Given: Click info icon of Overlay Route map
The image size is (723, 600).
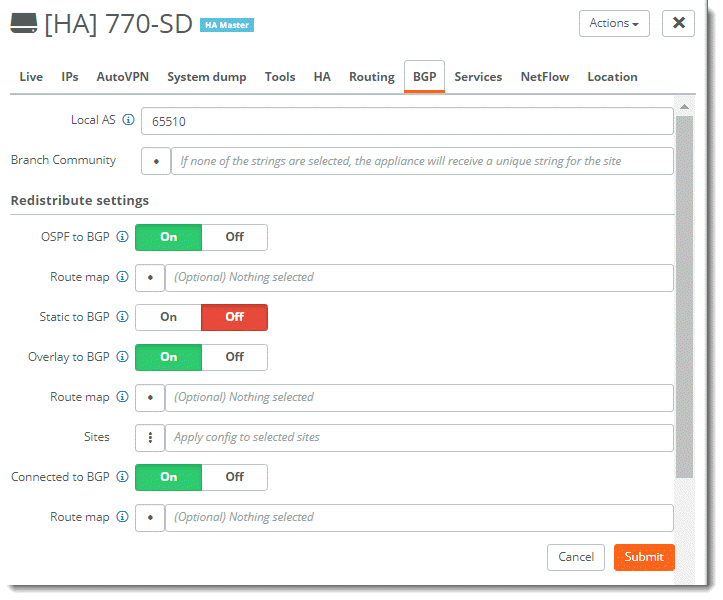Looking at the screenshot, I should coord(122,397).
